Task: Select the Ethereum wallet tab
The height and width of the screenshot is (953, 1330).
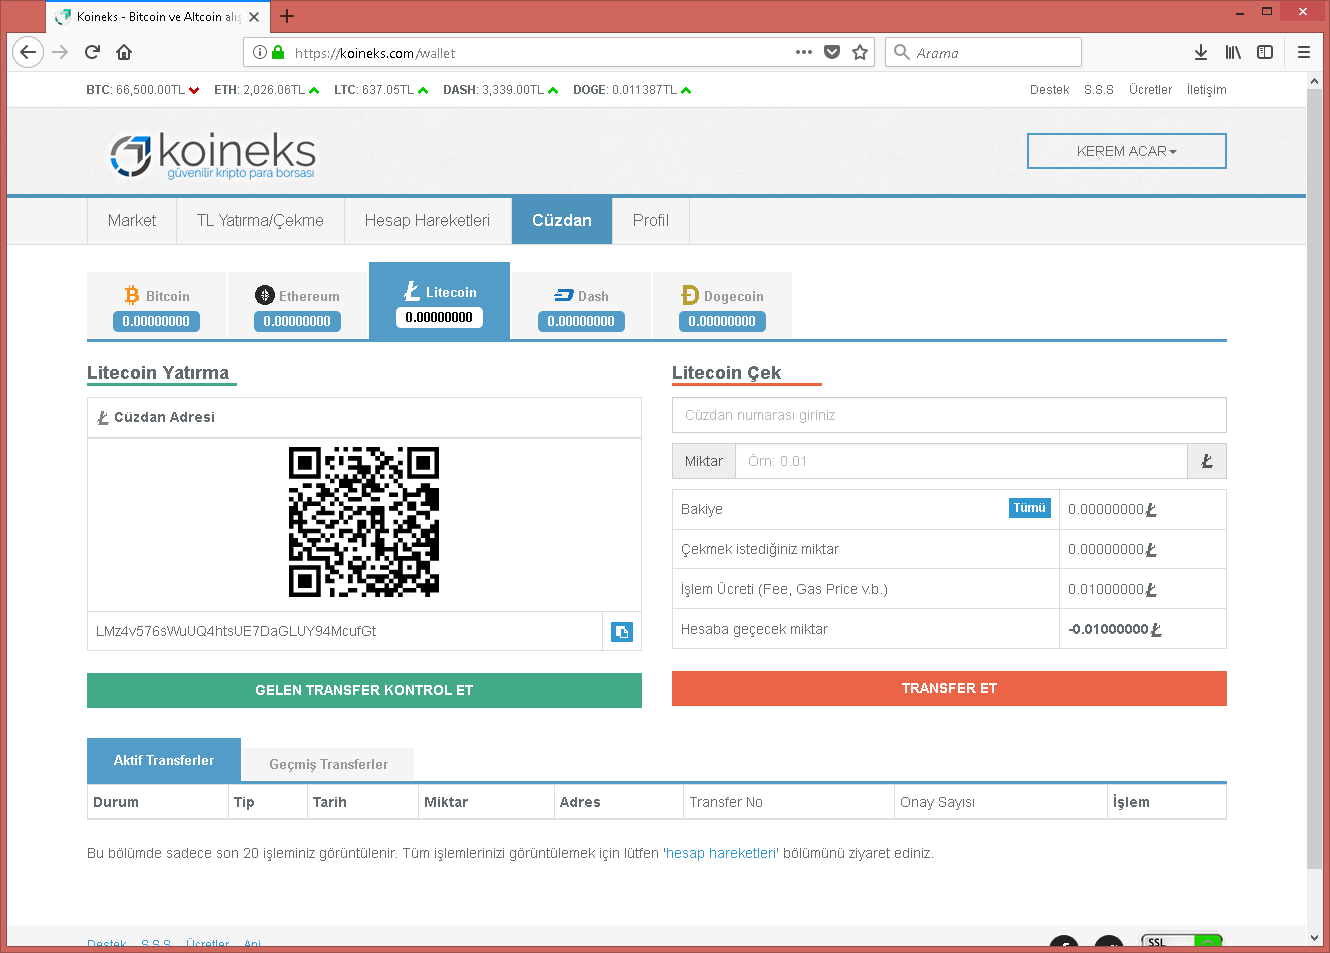Action: coord(297,305)
